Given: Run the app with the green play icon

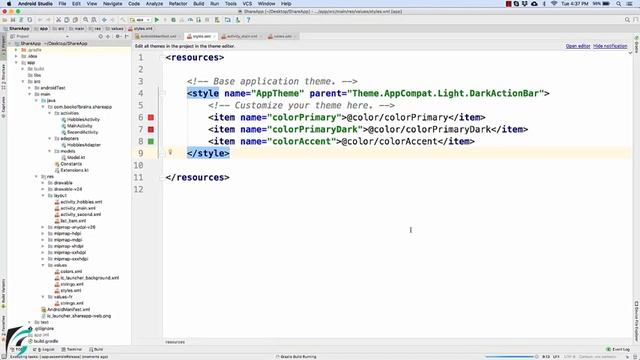Looking at the screenshot, I should pos(157,20).
